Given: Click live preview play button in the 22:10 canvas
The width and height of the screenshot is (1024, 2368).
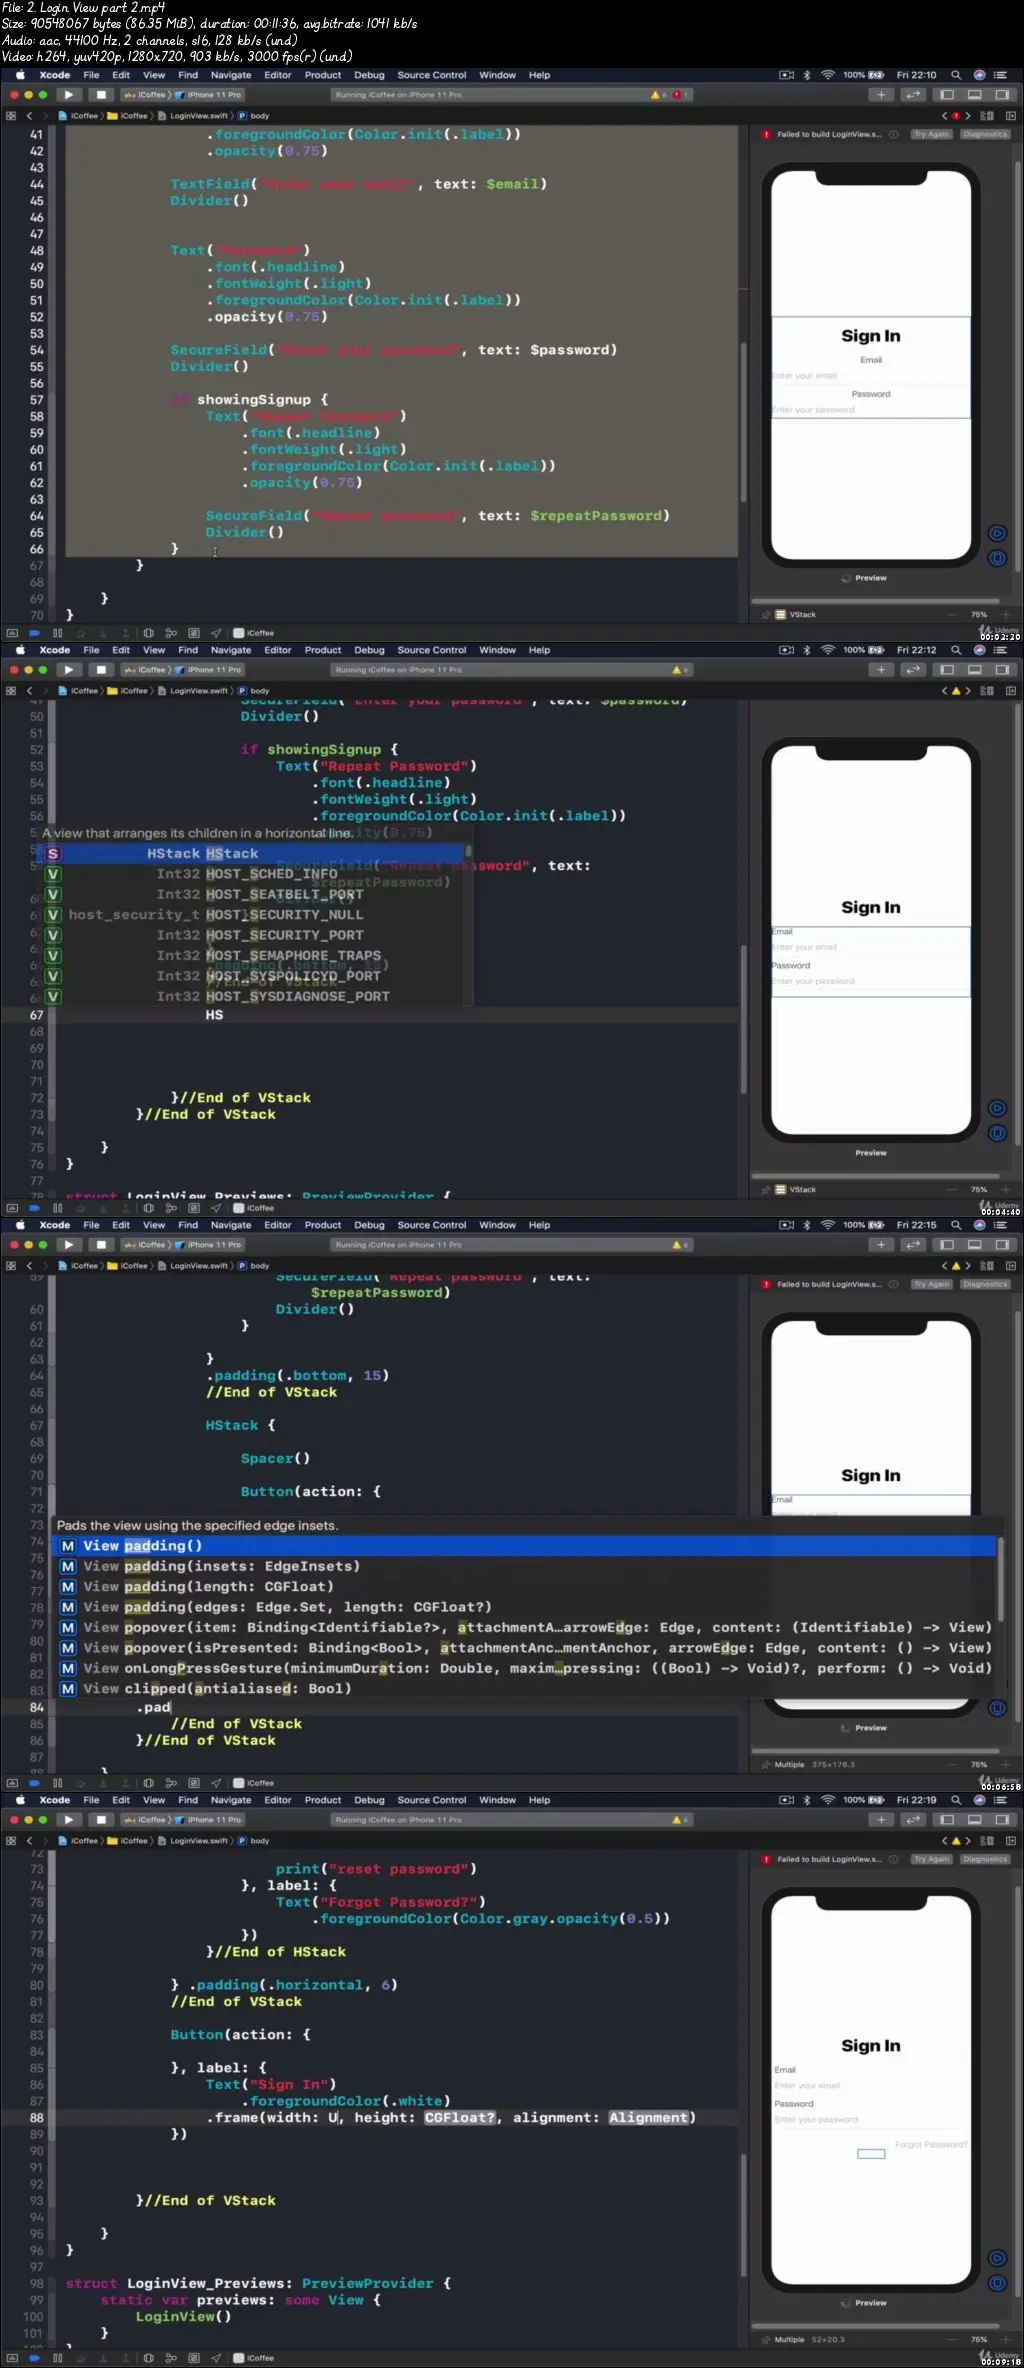Looking at the screenshot, I should pyautogui.click(x=997, y=533).
